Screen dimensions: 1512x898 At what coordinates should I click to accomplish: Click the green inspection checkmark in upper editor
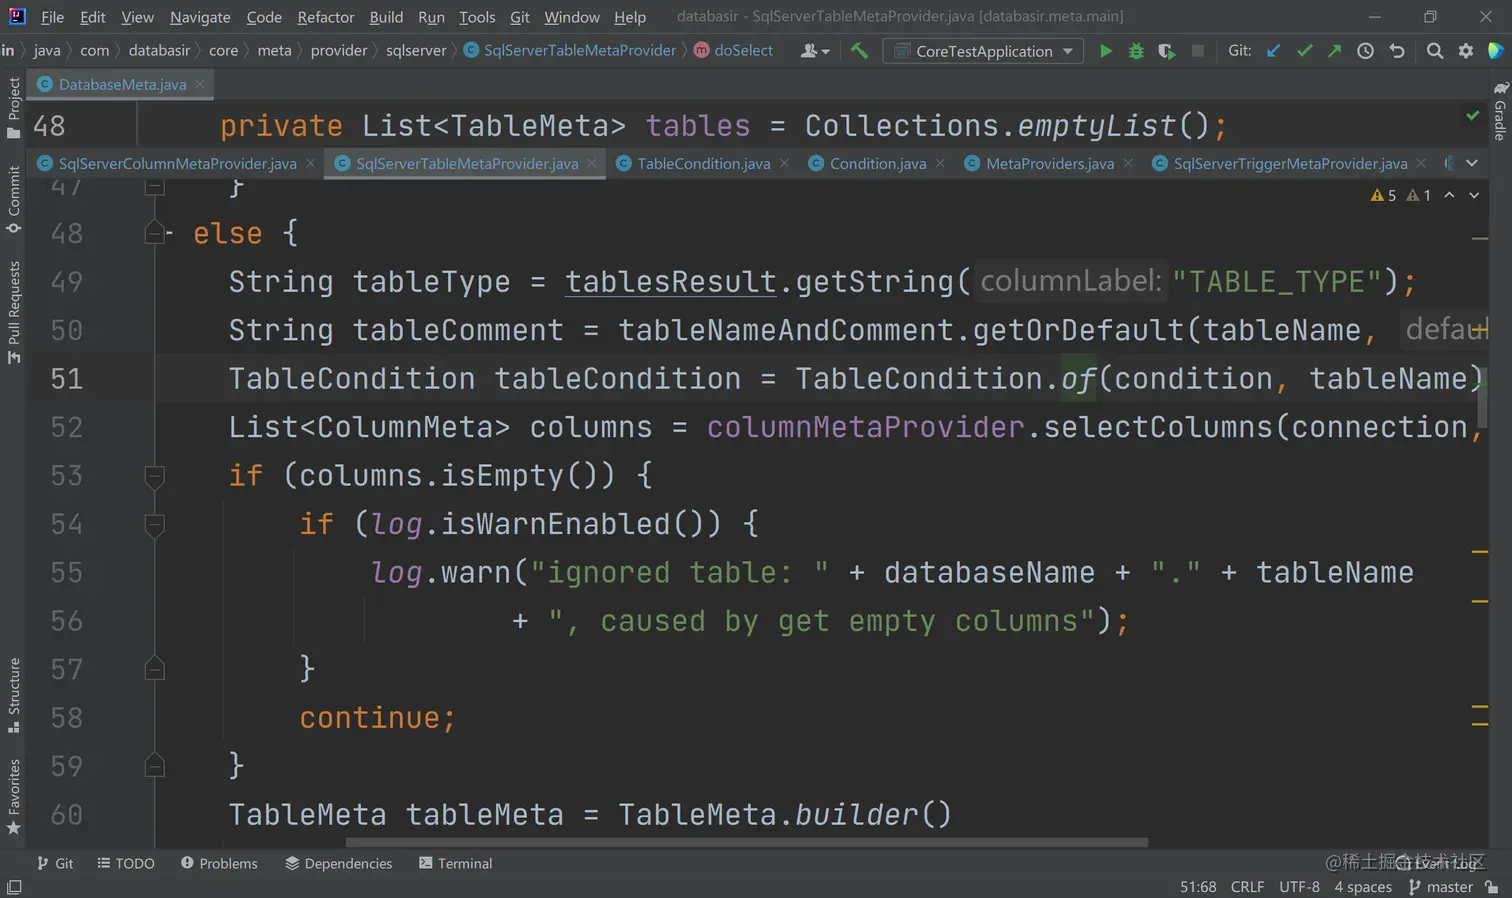click(1473, 116)
